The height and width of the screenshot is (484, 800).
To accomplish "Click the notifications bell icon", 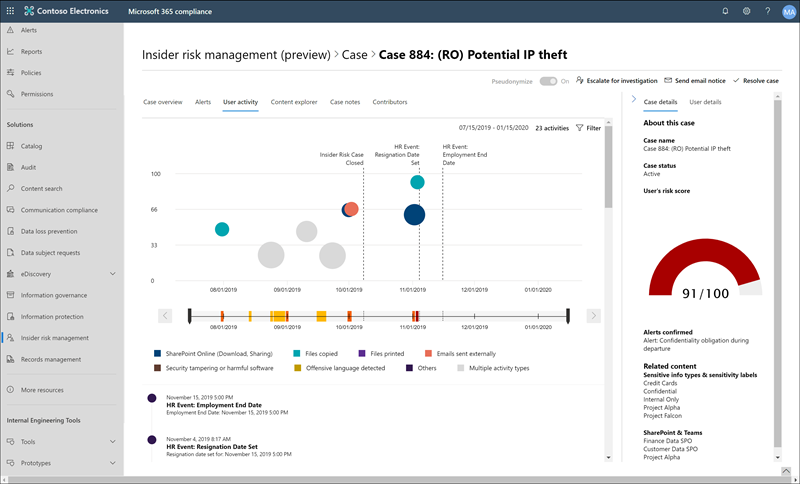I will click(725, 11).
